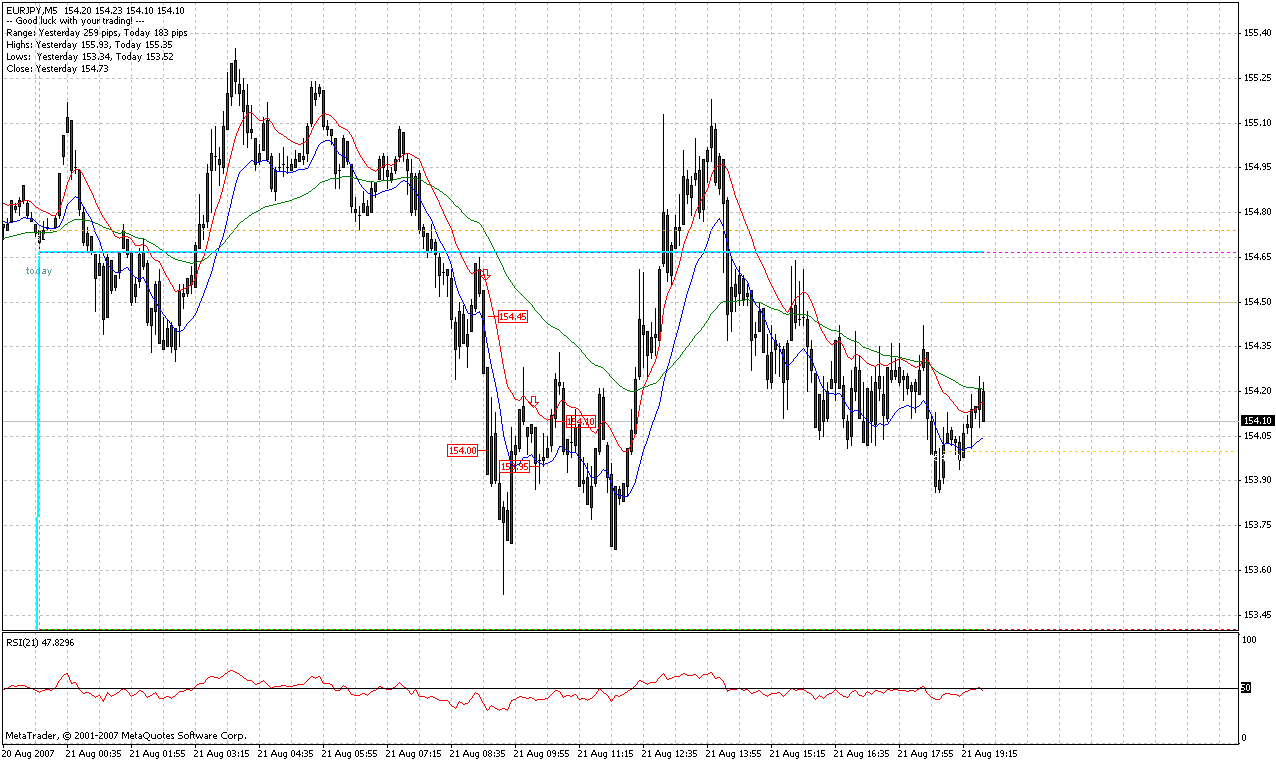The height and width of the screenshot is (761, 1276).
Task: Click the '21 Aug 07:15' time label
Action: pos(415,752)
